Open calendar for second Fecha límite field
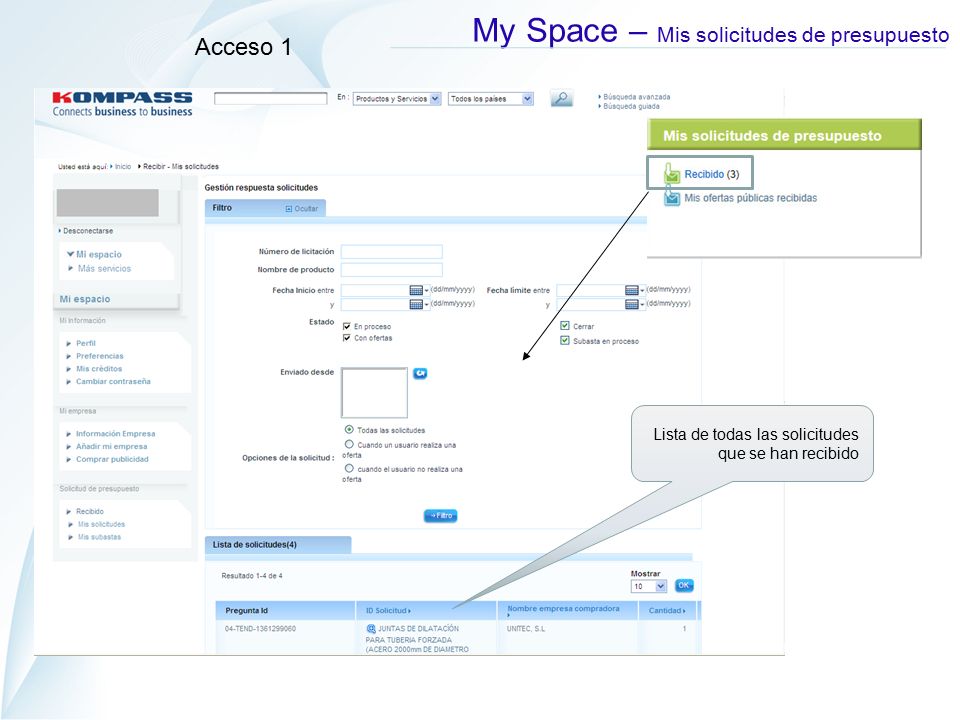The width and height of the screenshot is (960, 720). point(632,304)
